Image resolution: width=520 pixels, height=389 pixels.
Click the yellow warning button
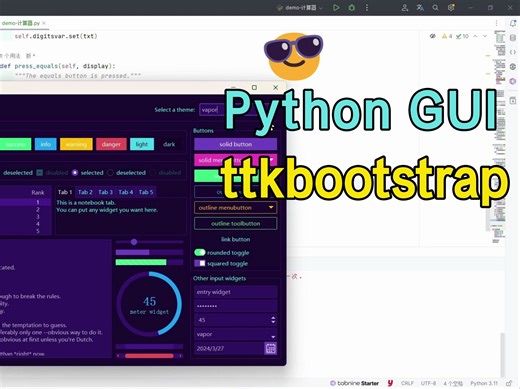pyautogui.click(x=76, y=144)
